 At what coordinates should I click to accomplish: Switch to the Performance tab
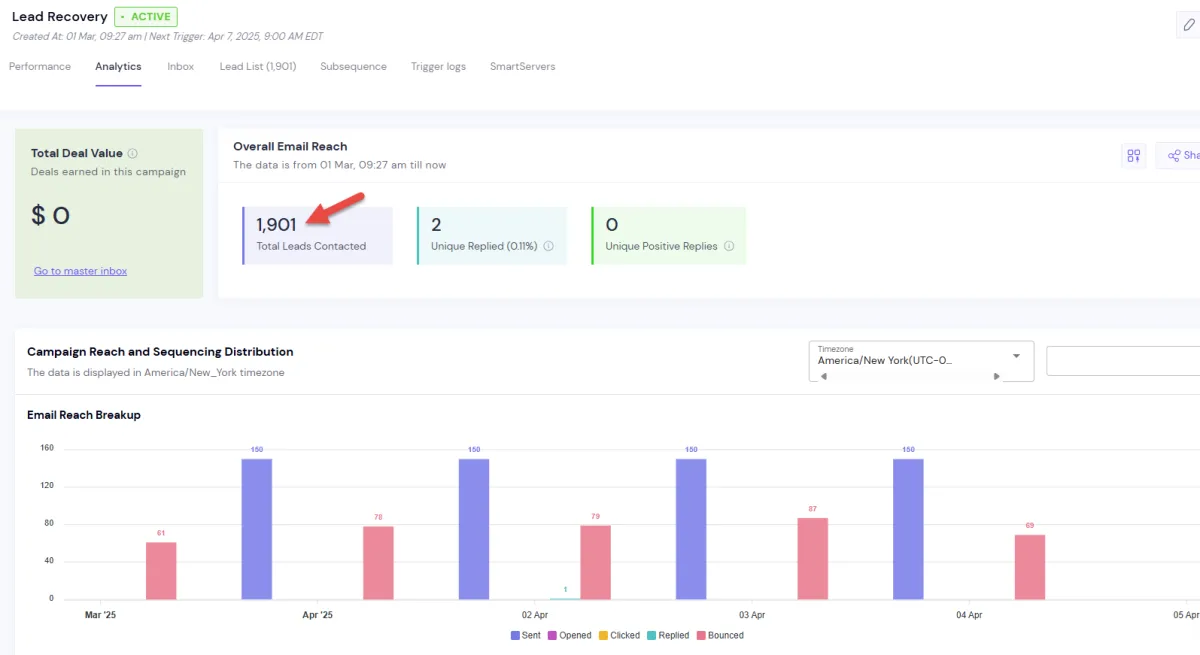[40, 67]
